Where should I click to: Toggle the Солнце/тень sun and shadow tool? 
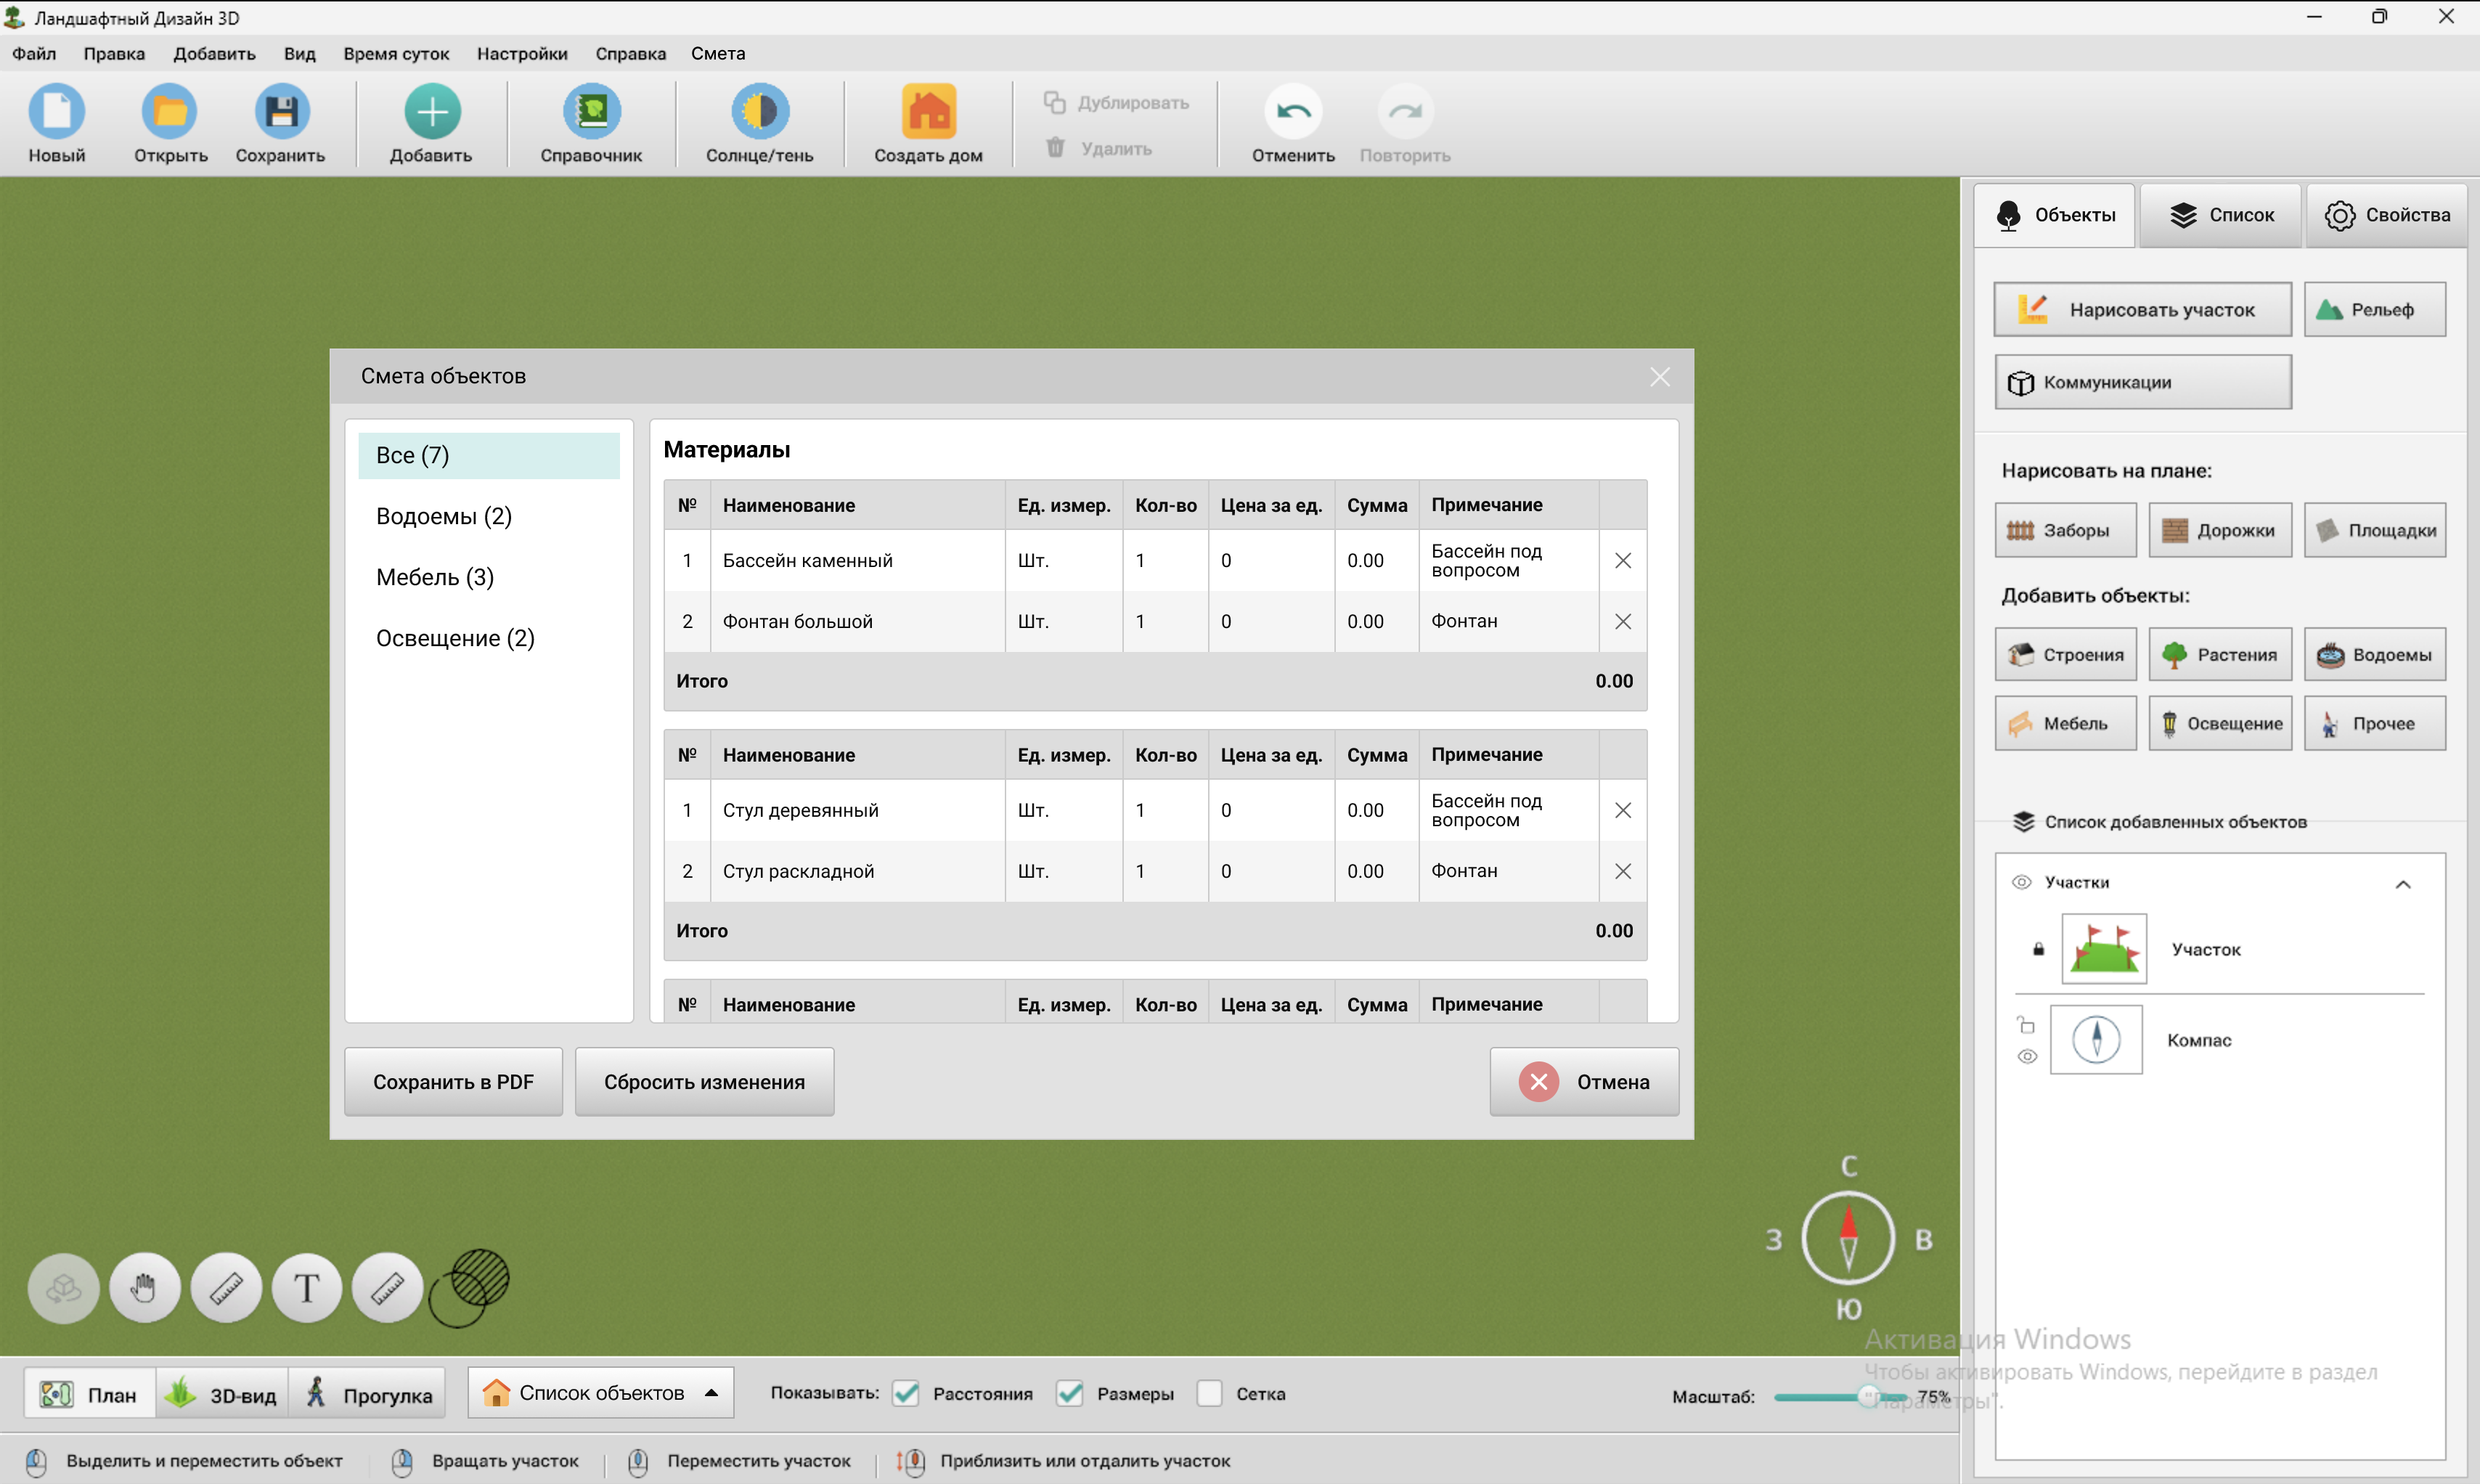pos(759,112)
